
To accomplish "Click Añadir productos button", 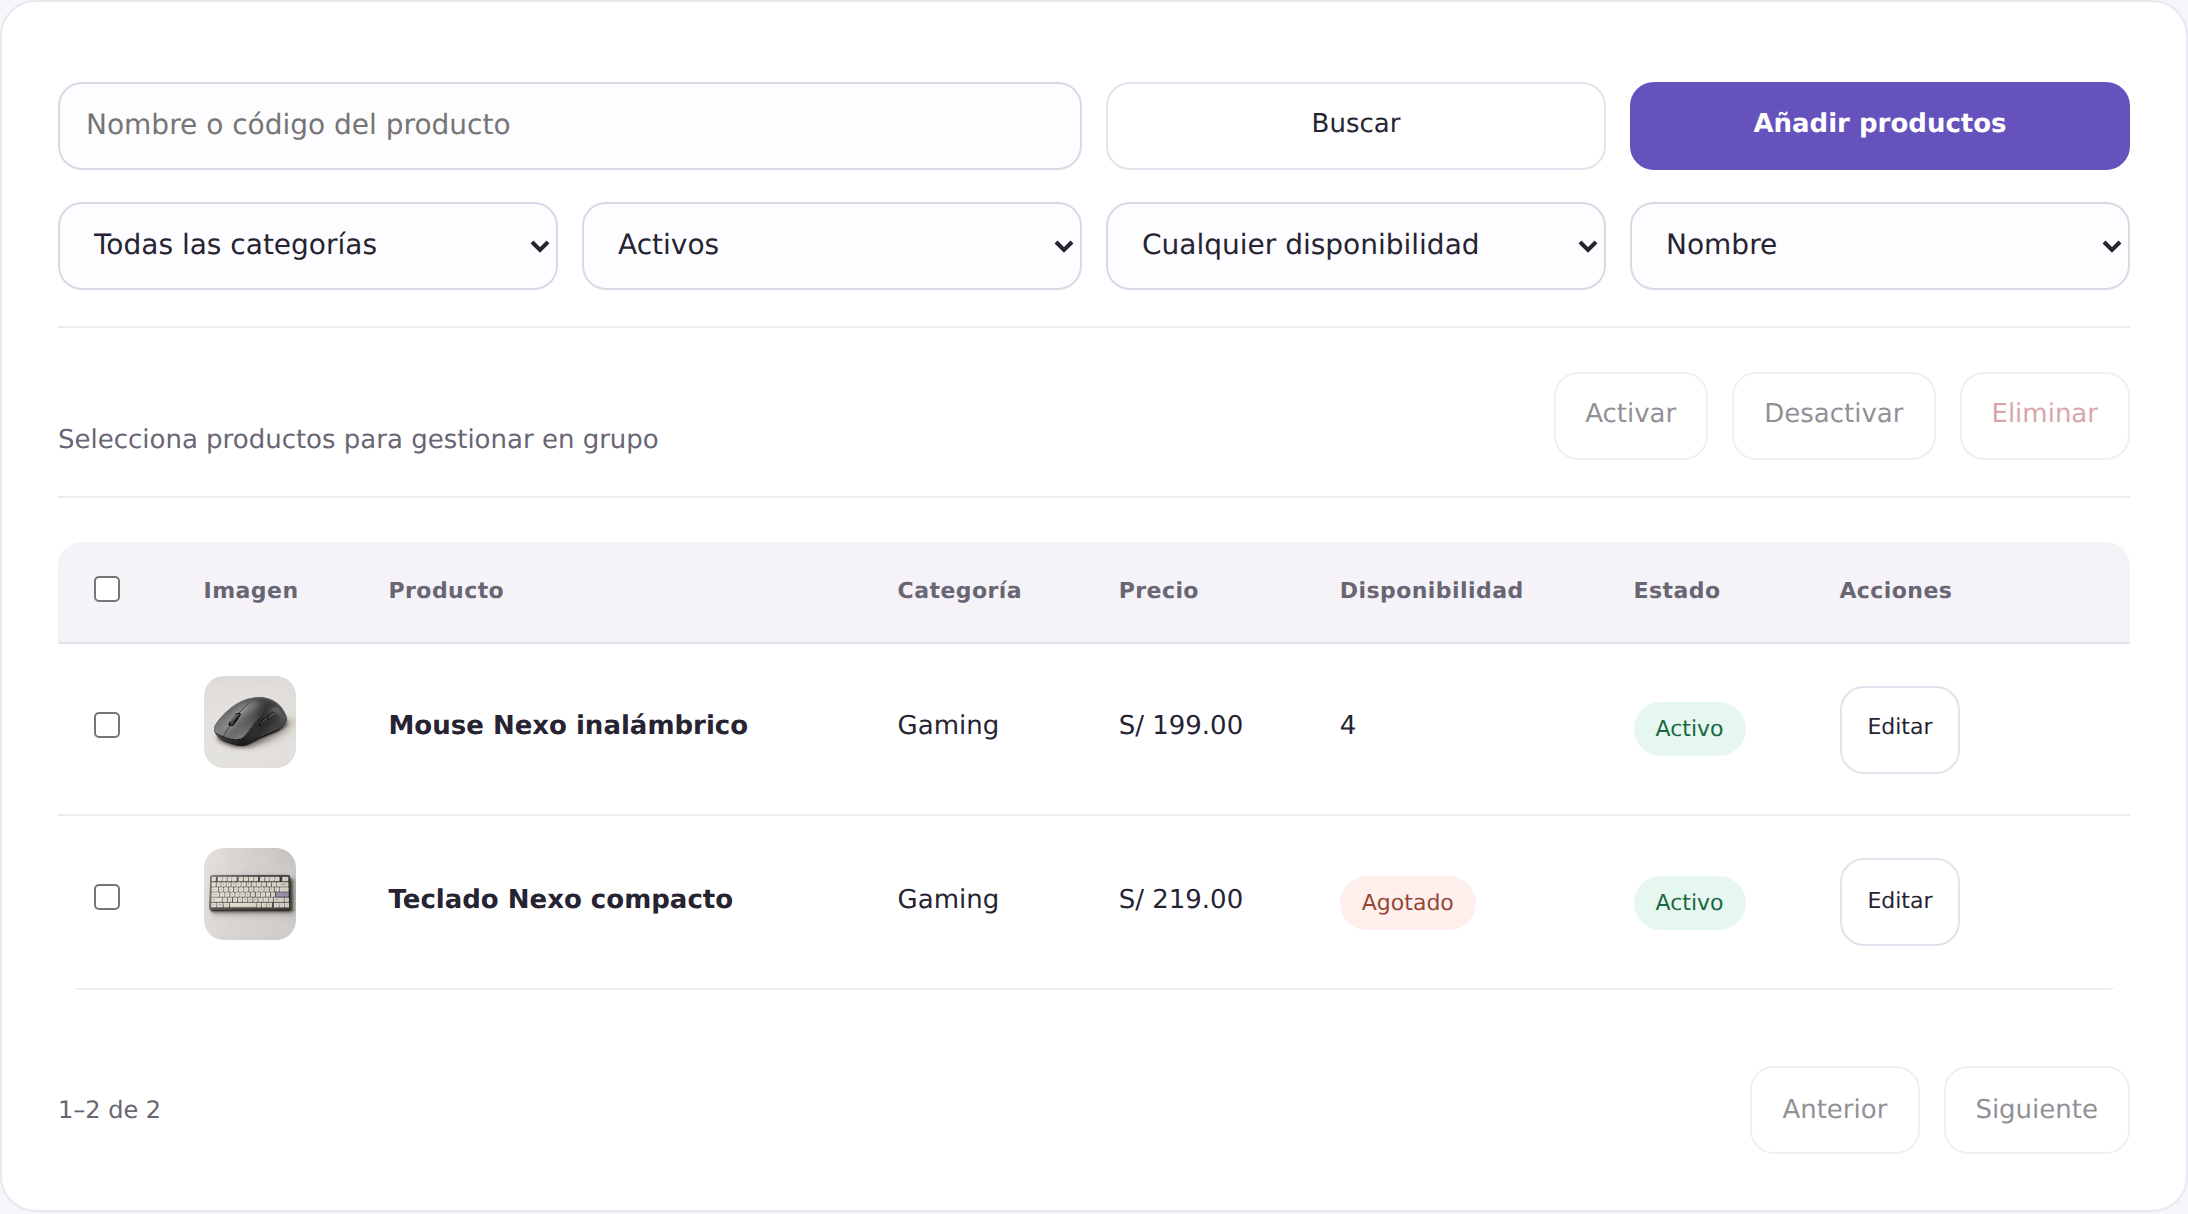I will (x=1879, y=125).
